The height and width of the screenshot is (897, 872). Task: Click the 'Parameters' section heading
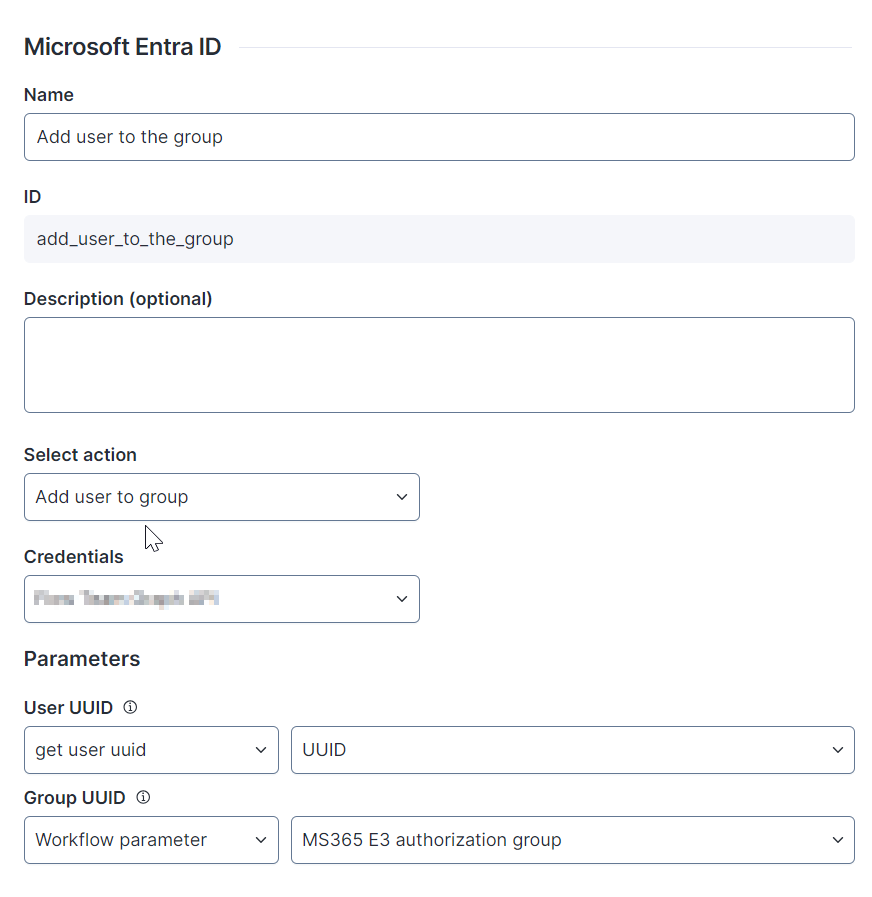click(x=82, y=659)
